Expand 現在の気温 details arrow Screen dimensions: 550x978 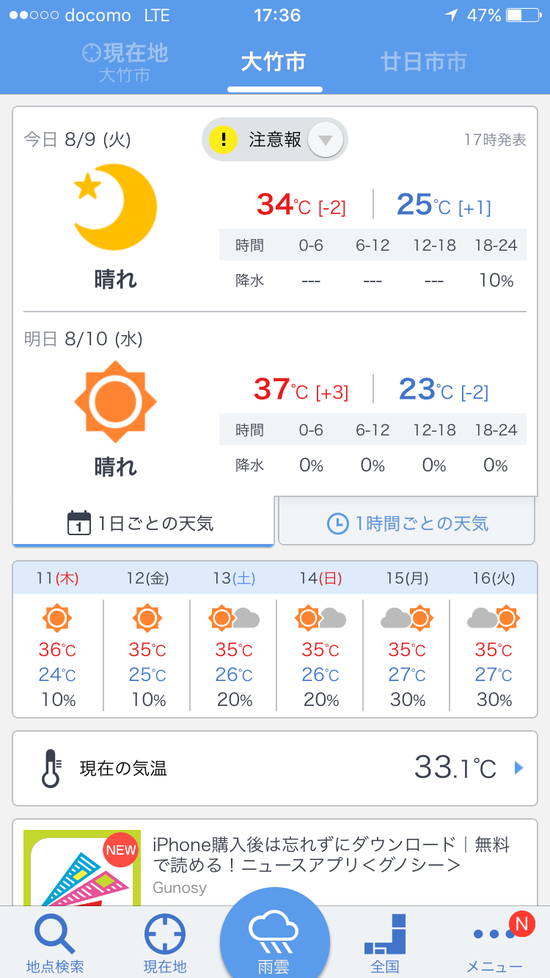[x=519, y=768]
